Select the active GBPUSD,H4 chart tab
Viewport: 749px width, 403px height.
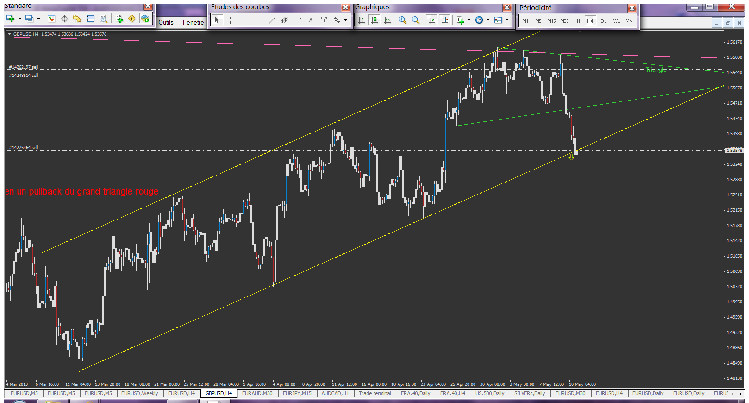[x=218, y=393]
